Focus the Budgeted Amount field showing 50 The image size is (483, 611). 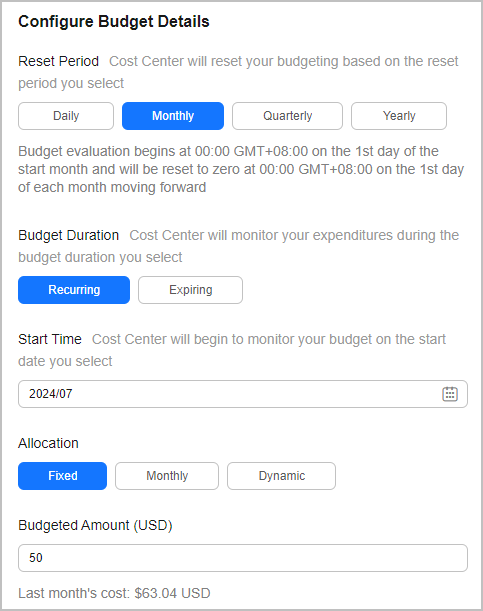click(243, 558)
